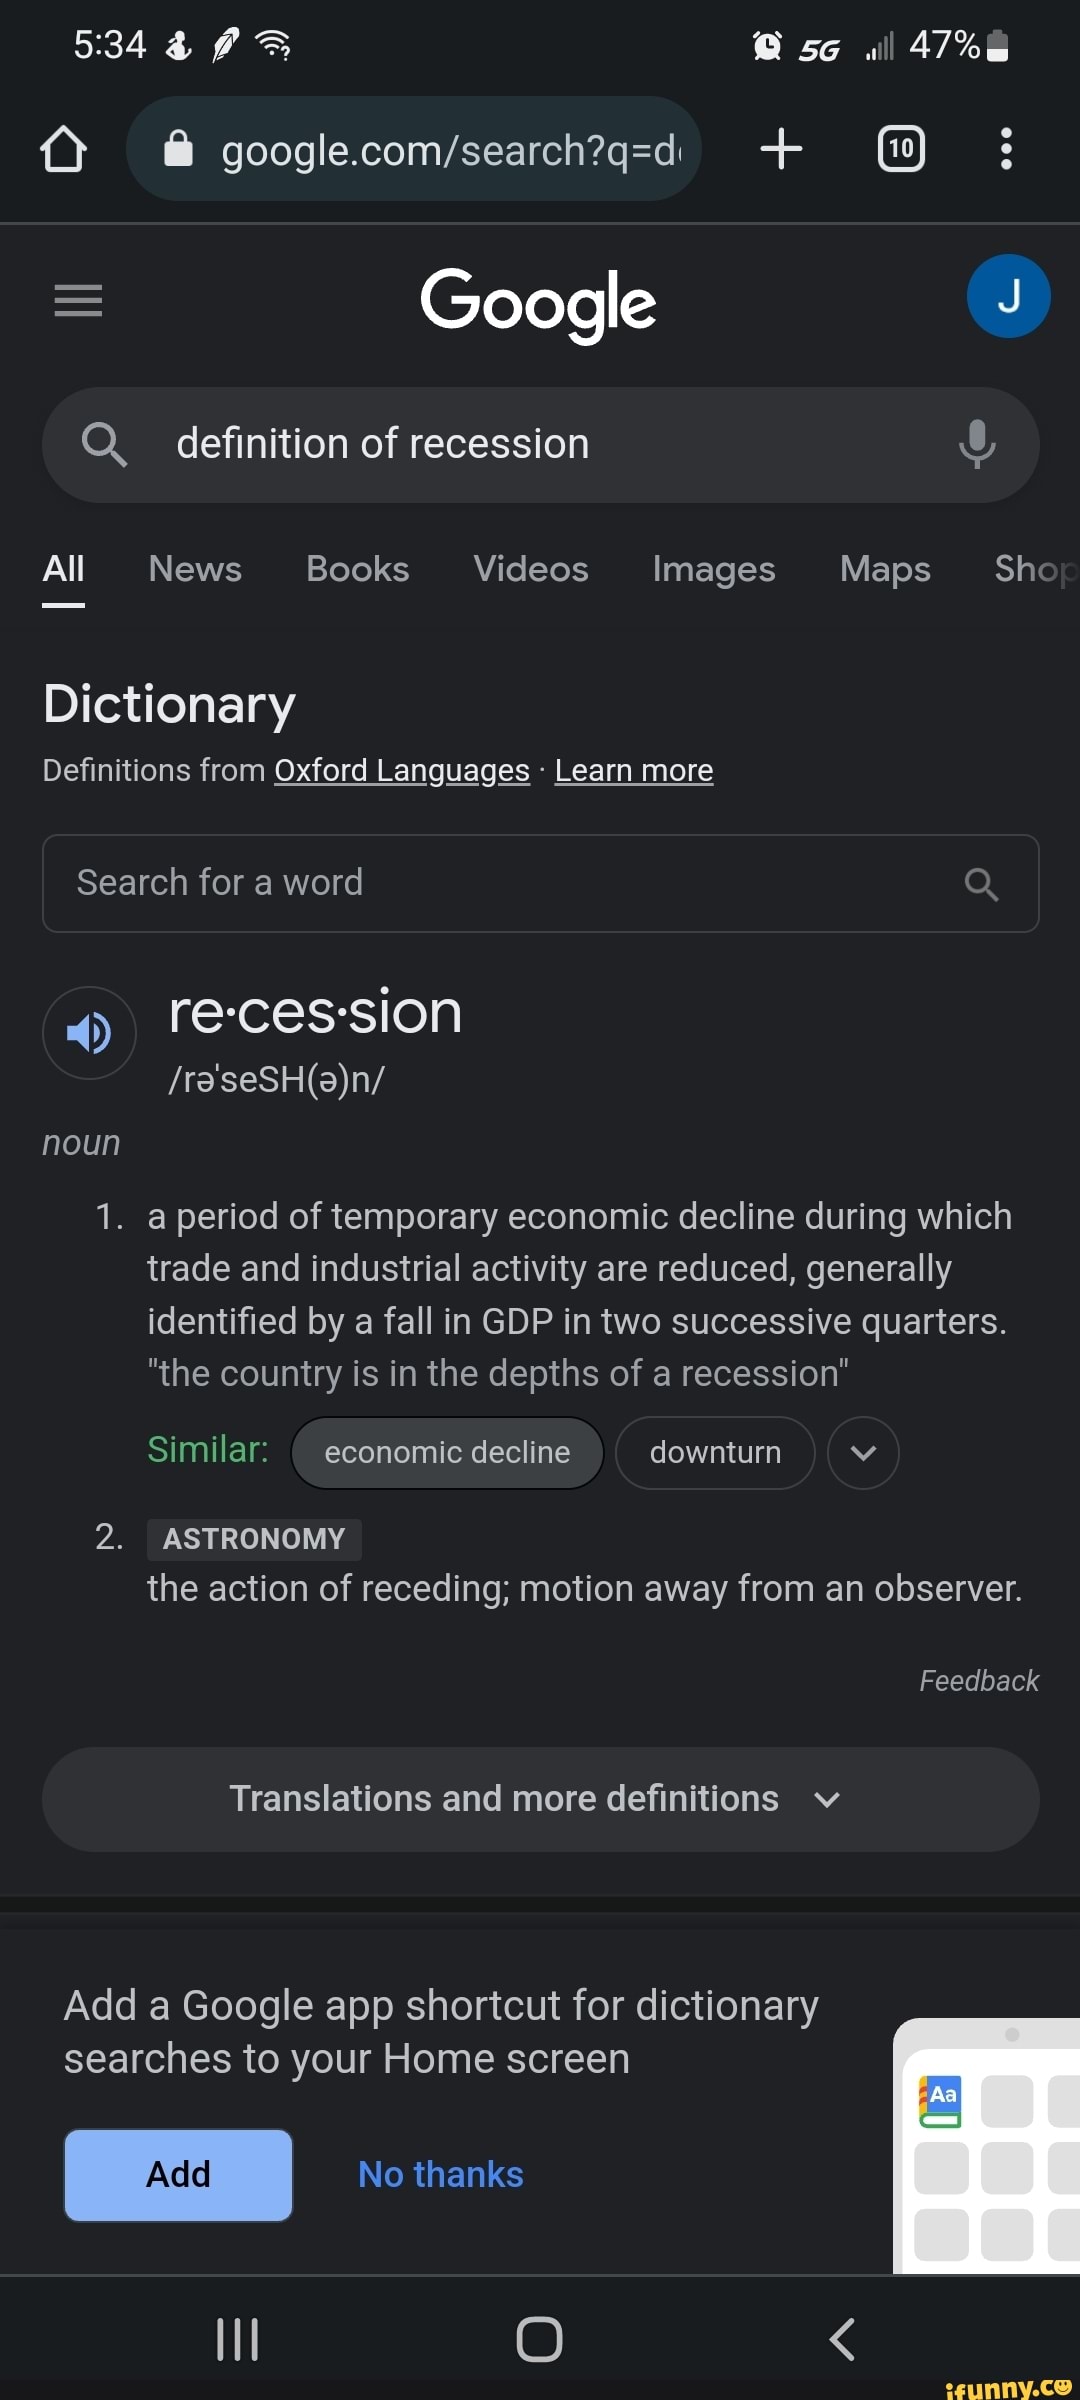Open the Oxford Languages link
This screenshot has height=2400, width=1080.
[401, 770]
